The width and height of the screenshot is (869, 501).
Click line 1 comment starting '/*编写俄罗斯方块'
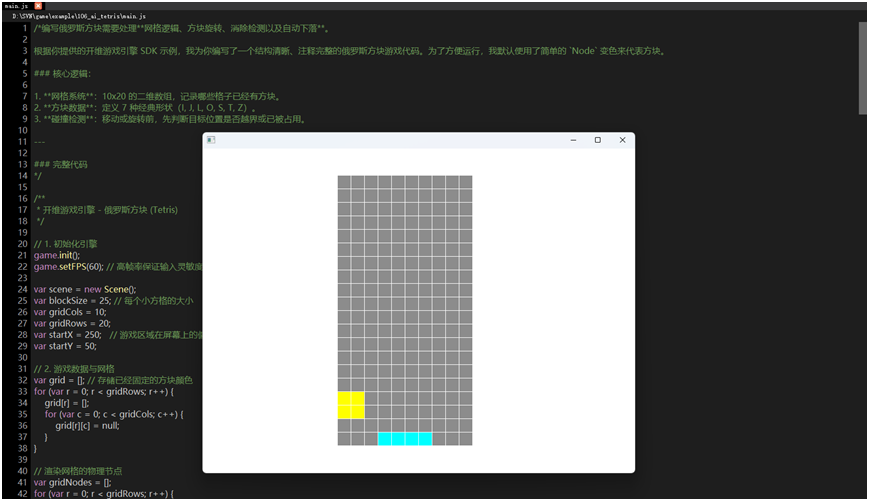tap(182, 28)
